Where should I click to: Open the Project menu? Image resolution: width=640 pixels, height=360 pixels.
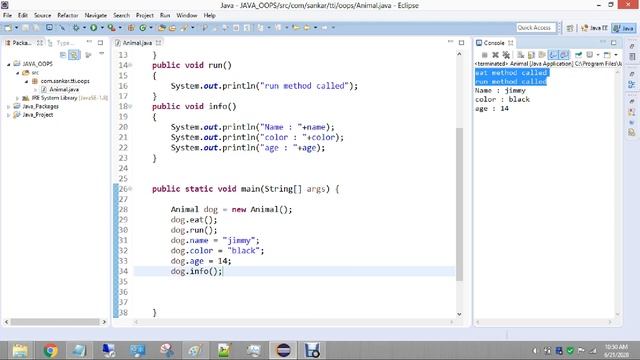tap(144, 16)
